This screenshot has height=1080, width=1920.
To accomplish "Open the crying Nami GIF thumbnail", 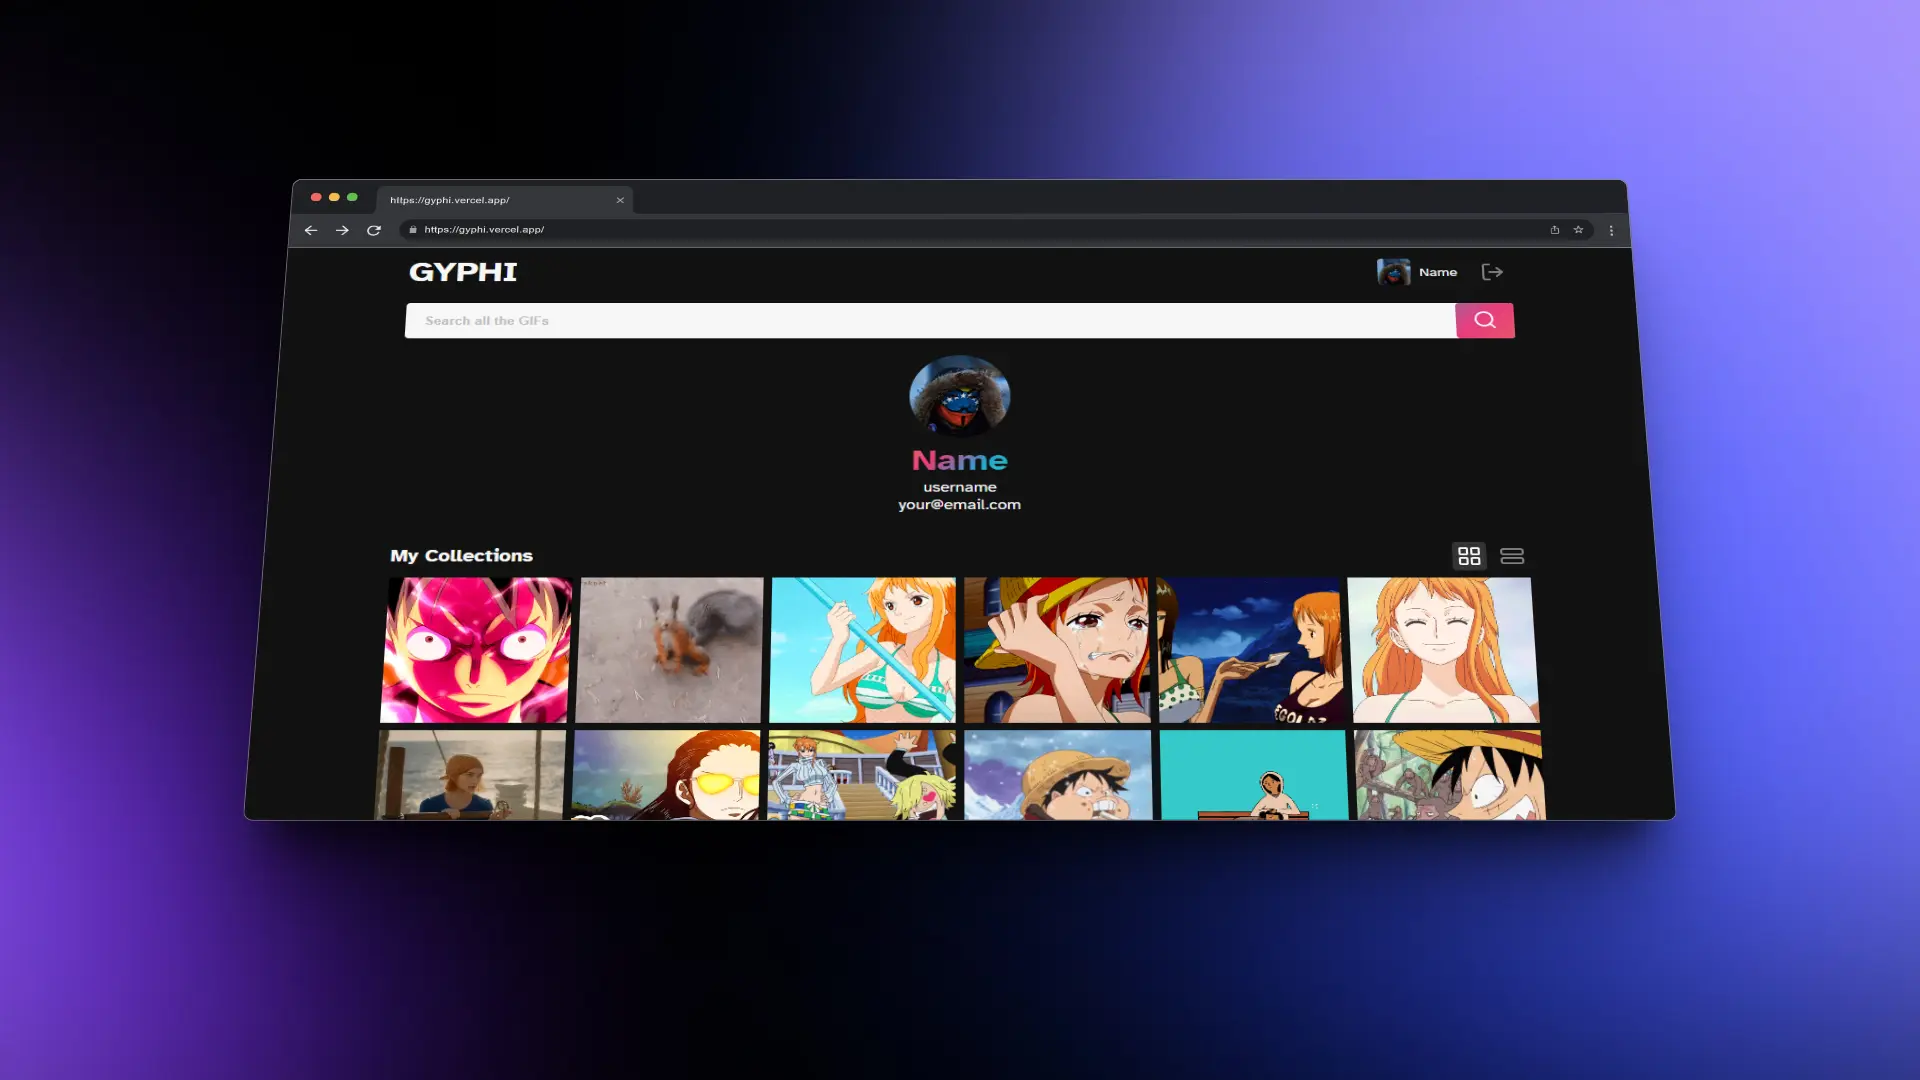I will pyautogui.click(x=1057, y=649).
